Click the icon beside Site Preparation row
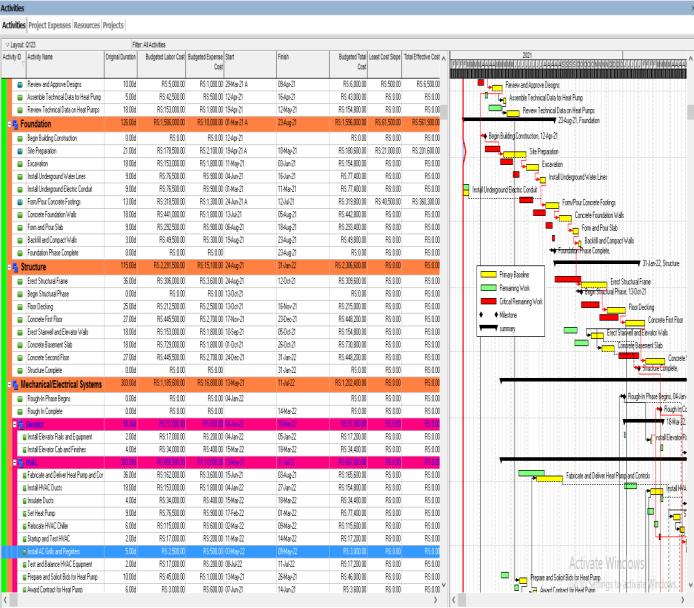Image resolution: width=694 pixels, height=608 pixels. [x=20, y=151]
